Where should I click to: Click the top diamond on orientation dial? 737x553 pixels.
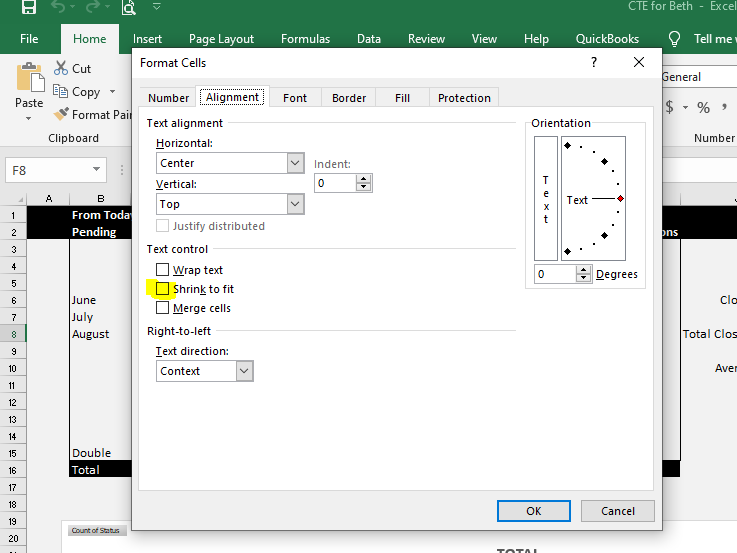coord(567,146)
